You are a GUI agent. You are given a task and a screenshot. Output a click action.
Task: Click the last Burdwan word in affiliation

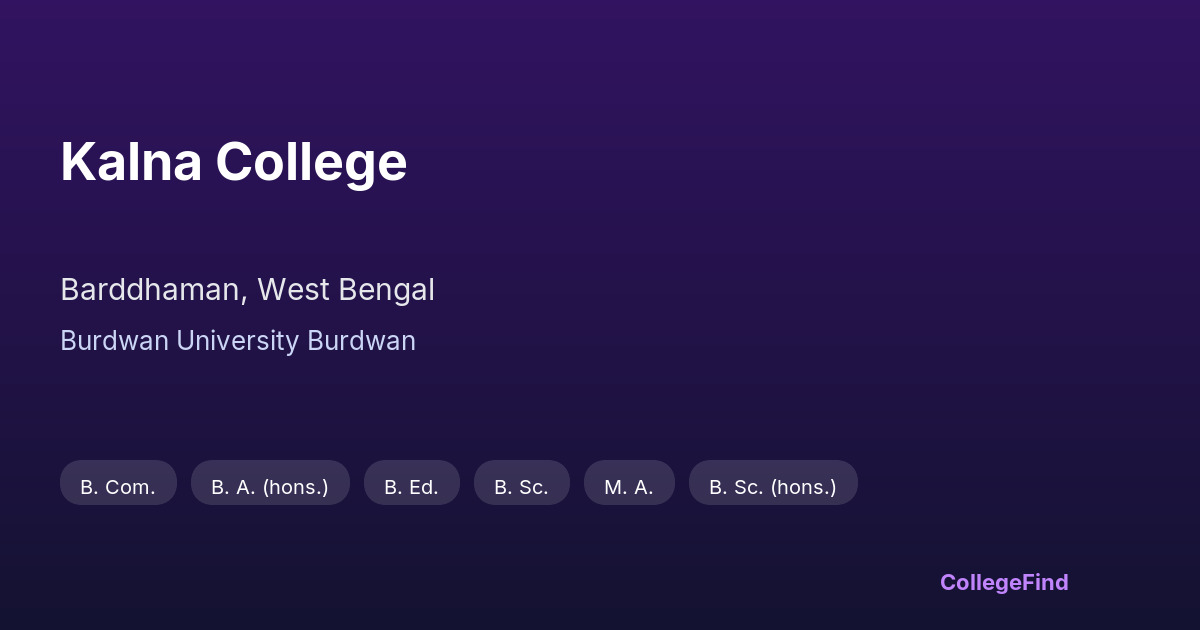coord(361,341)
